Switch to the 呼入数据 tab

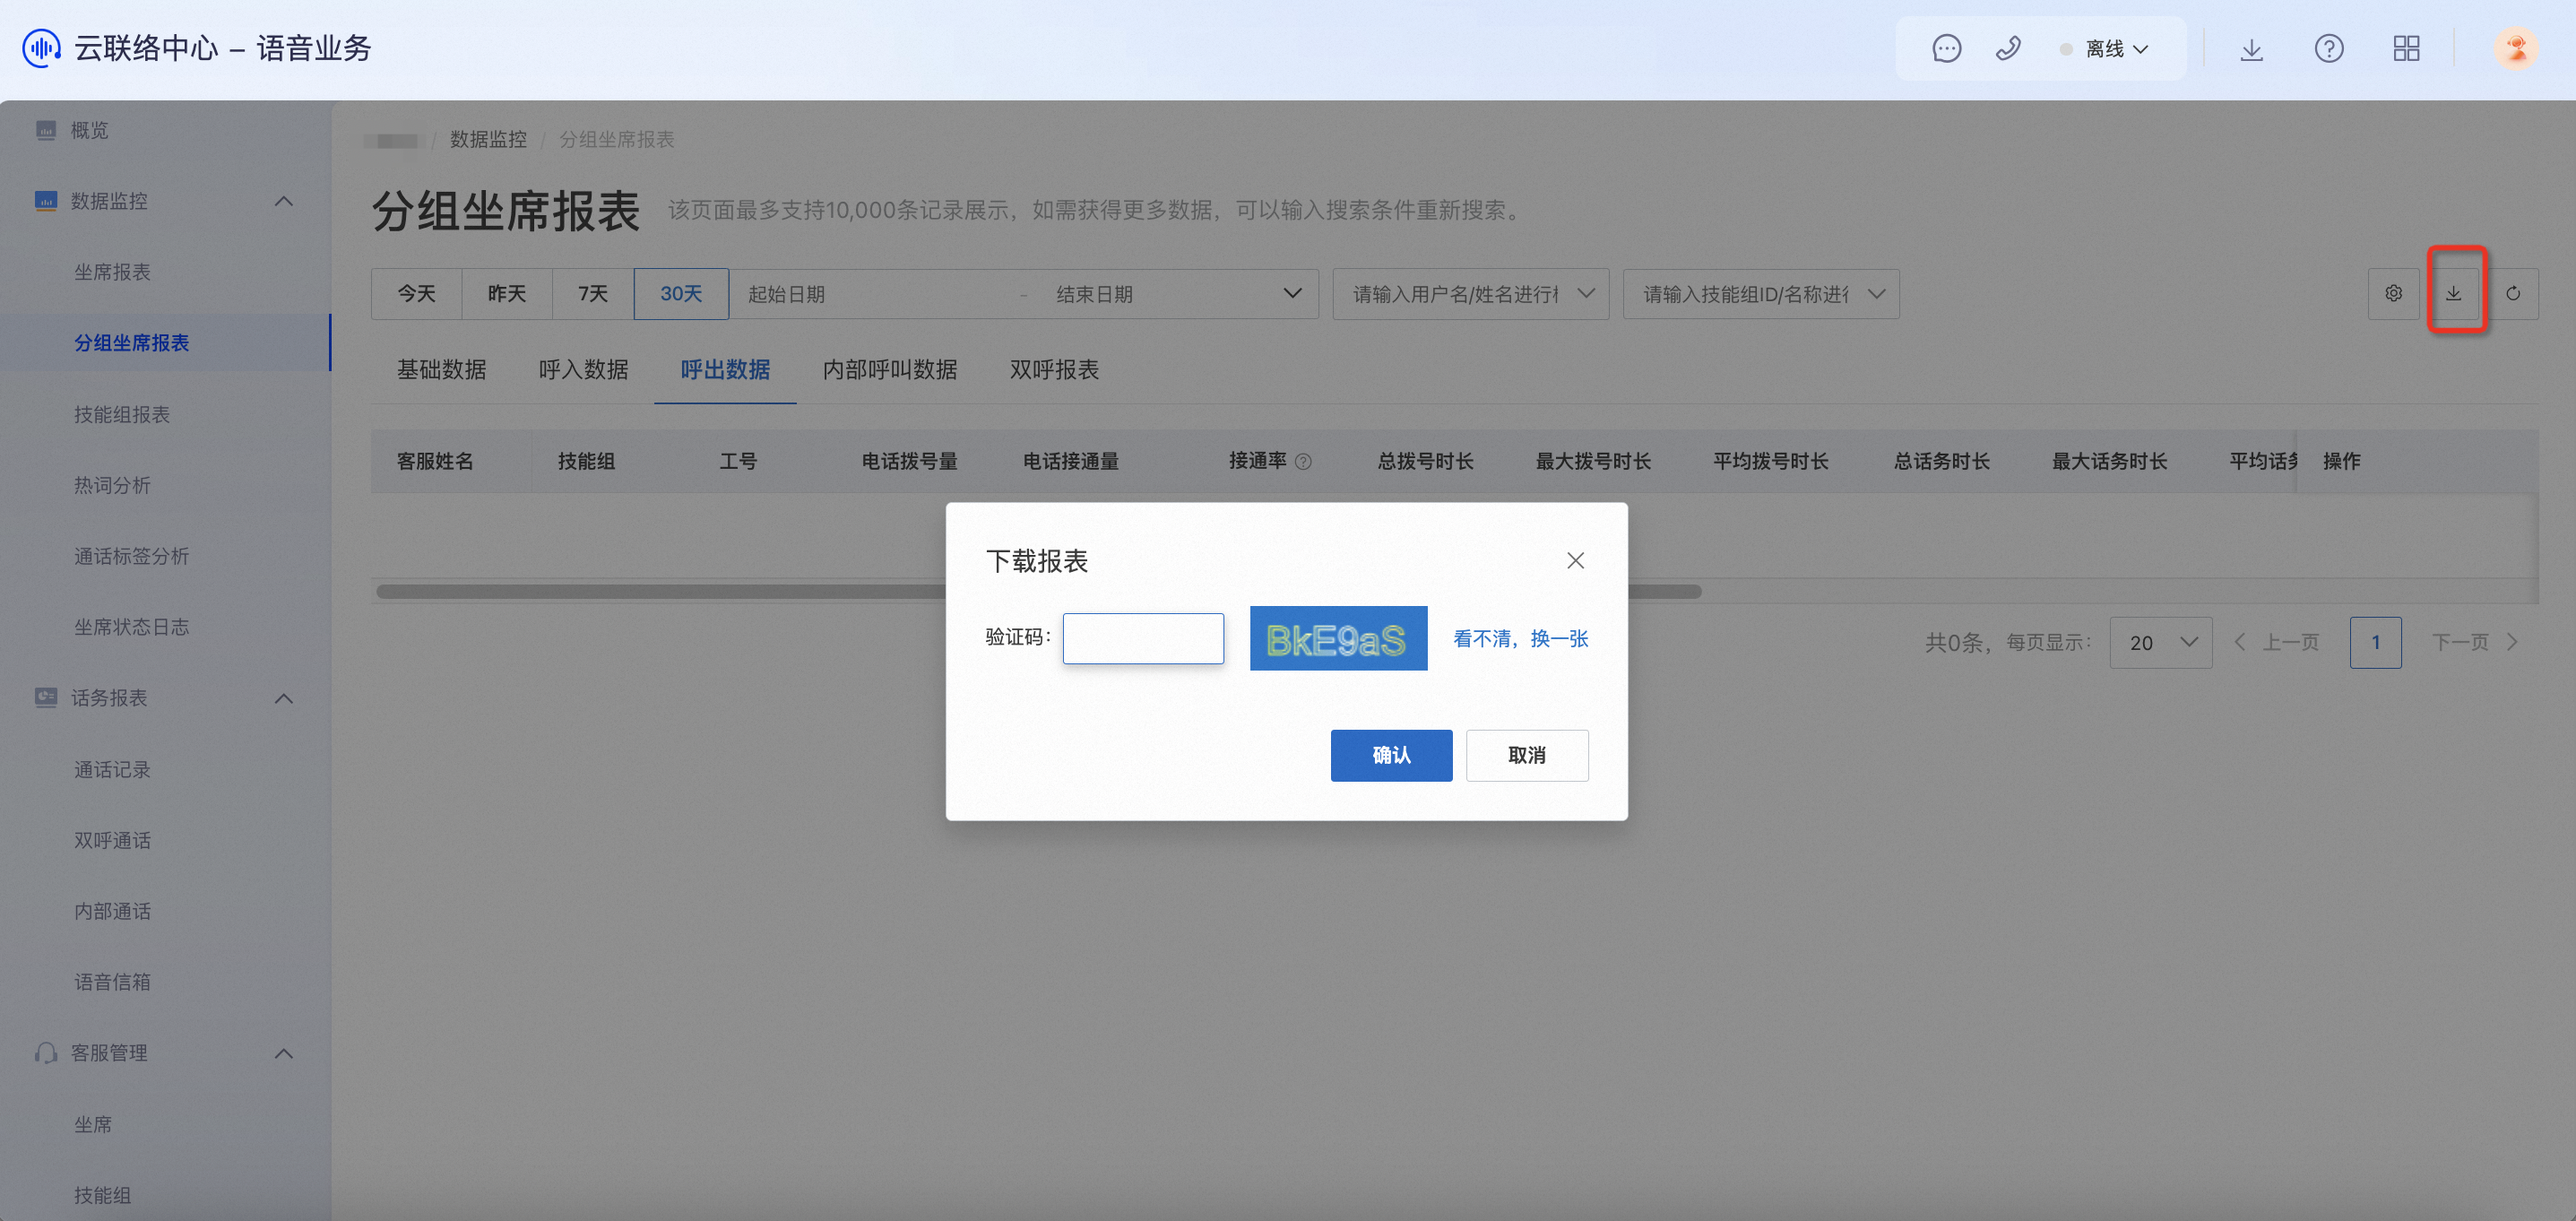[x=583, y=369]
